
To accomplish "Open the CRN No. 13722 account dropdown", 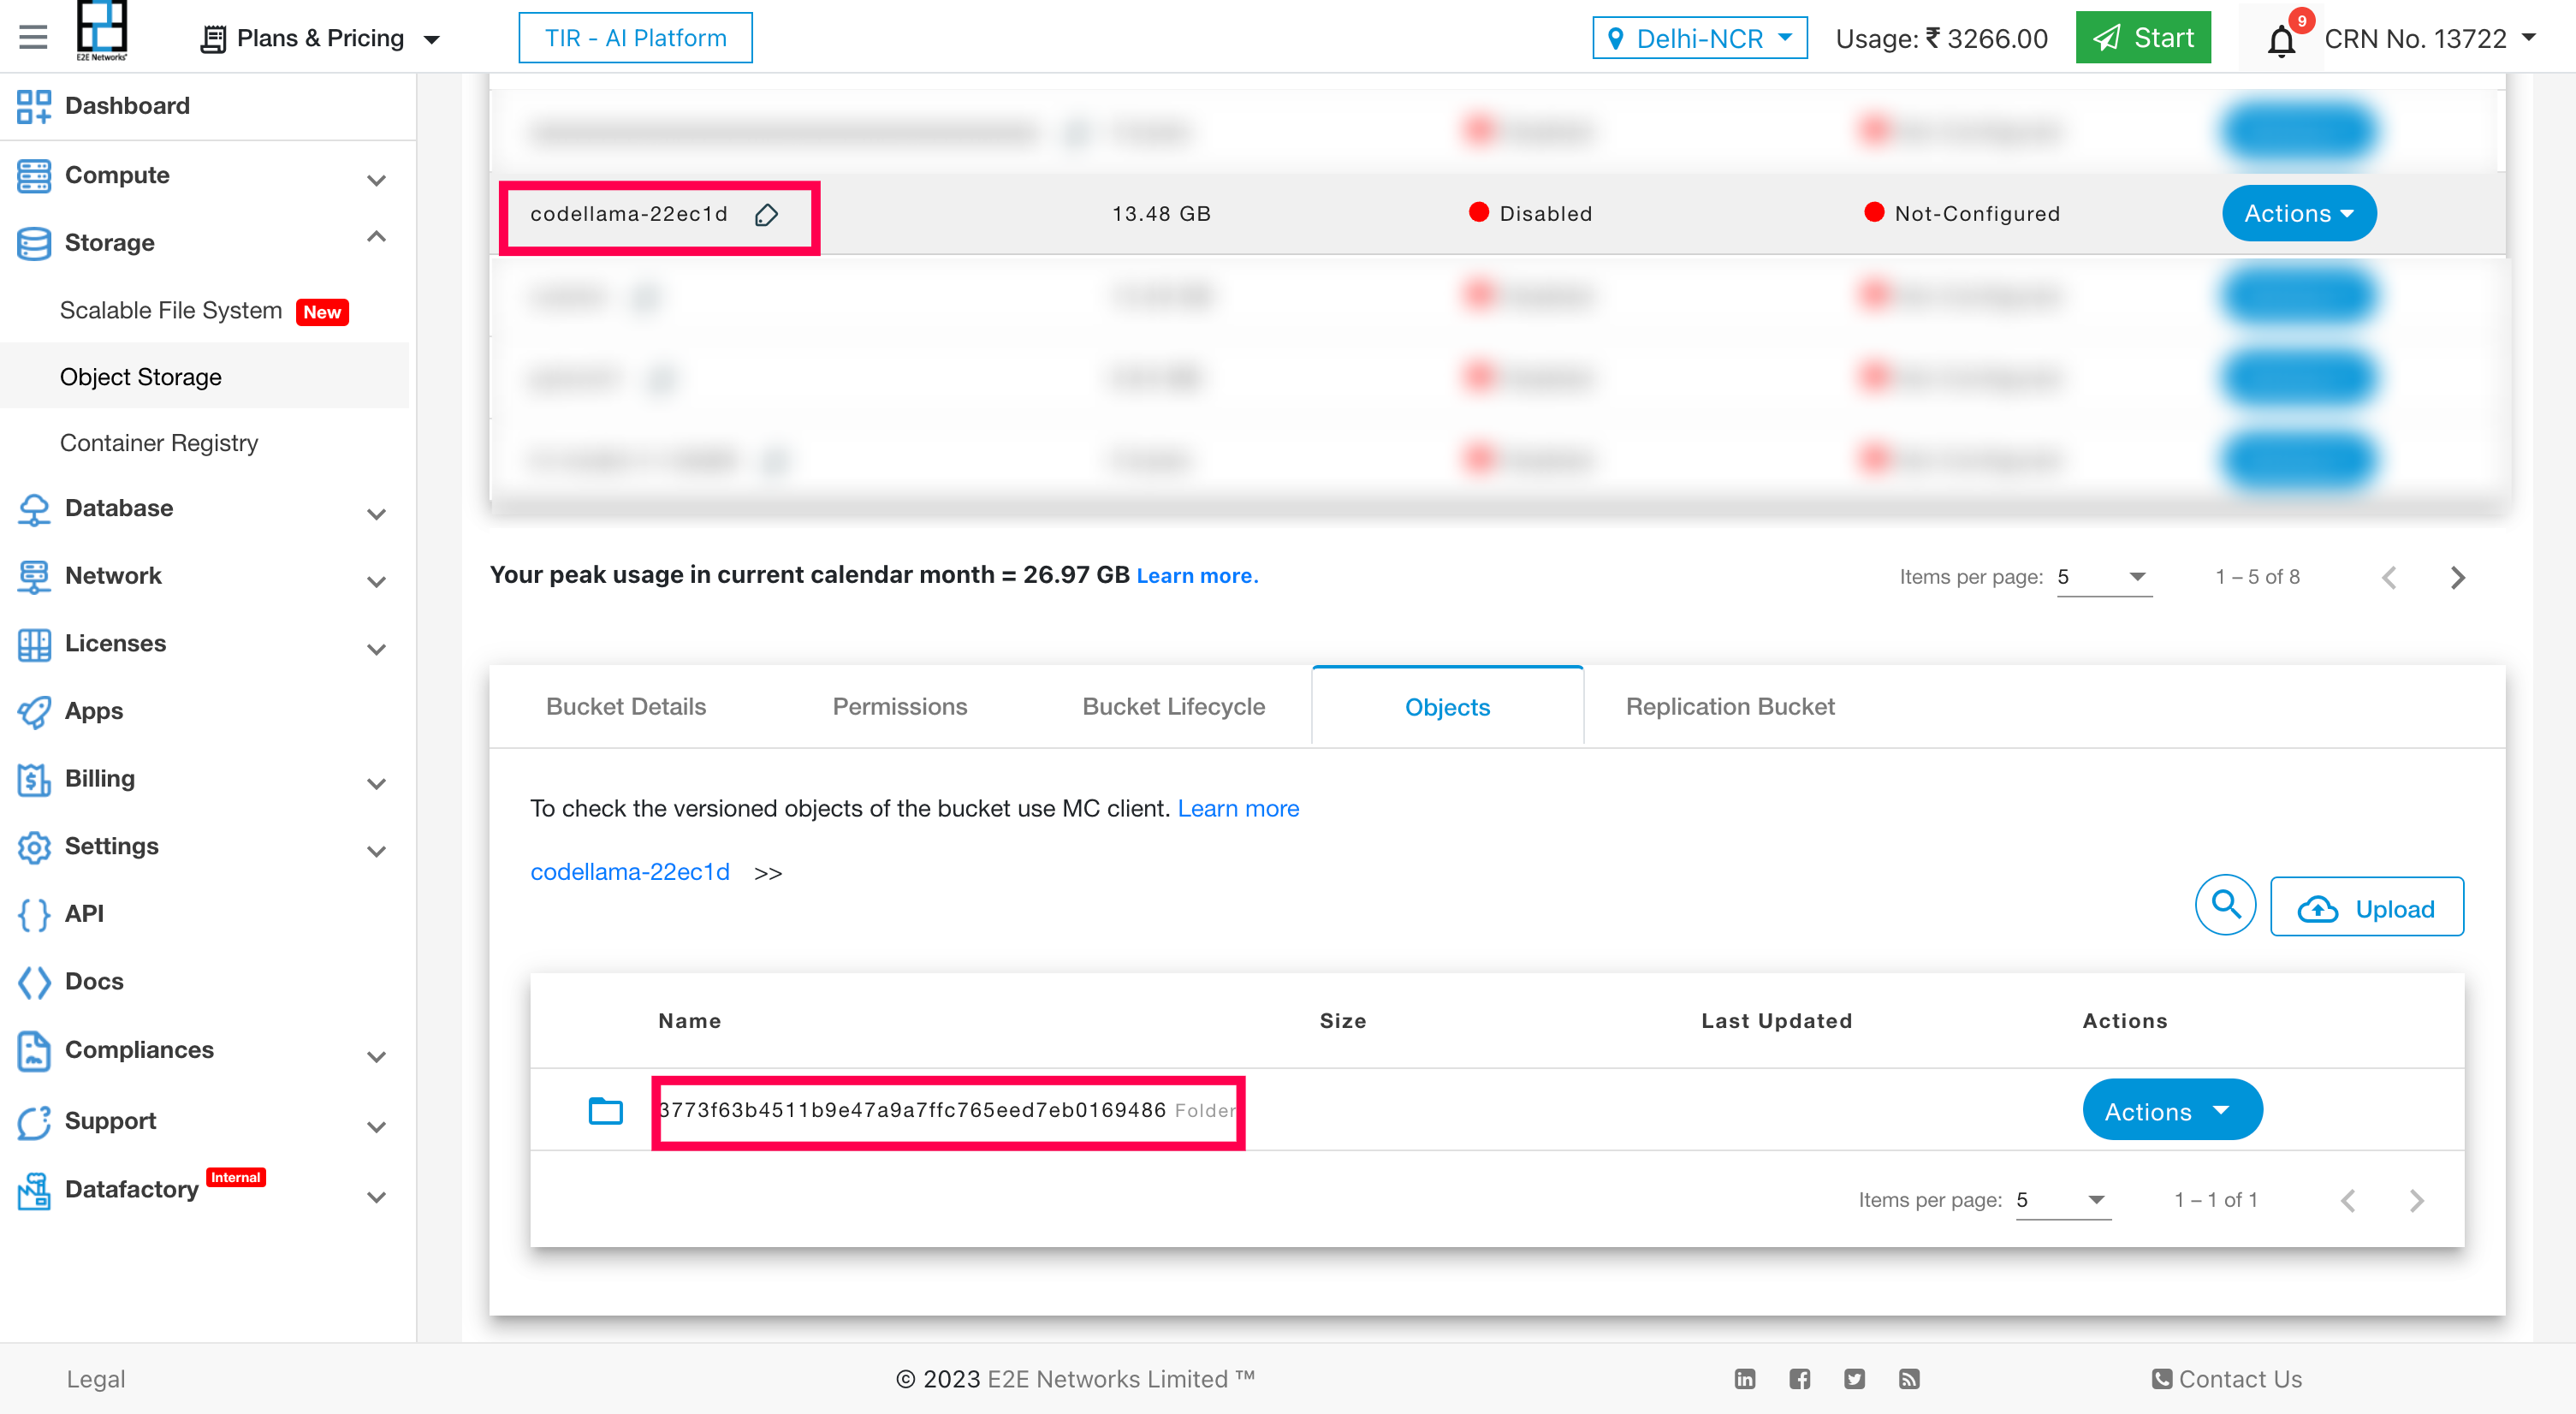I will click(x=2430, y=38).
